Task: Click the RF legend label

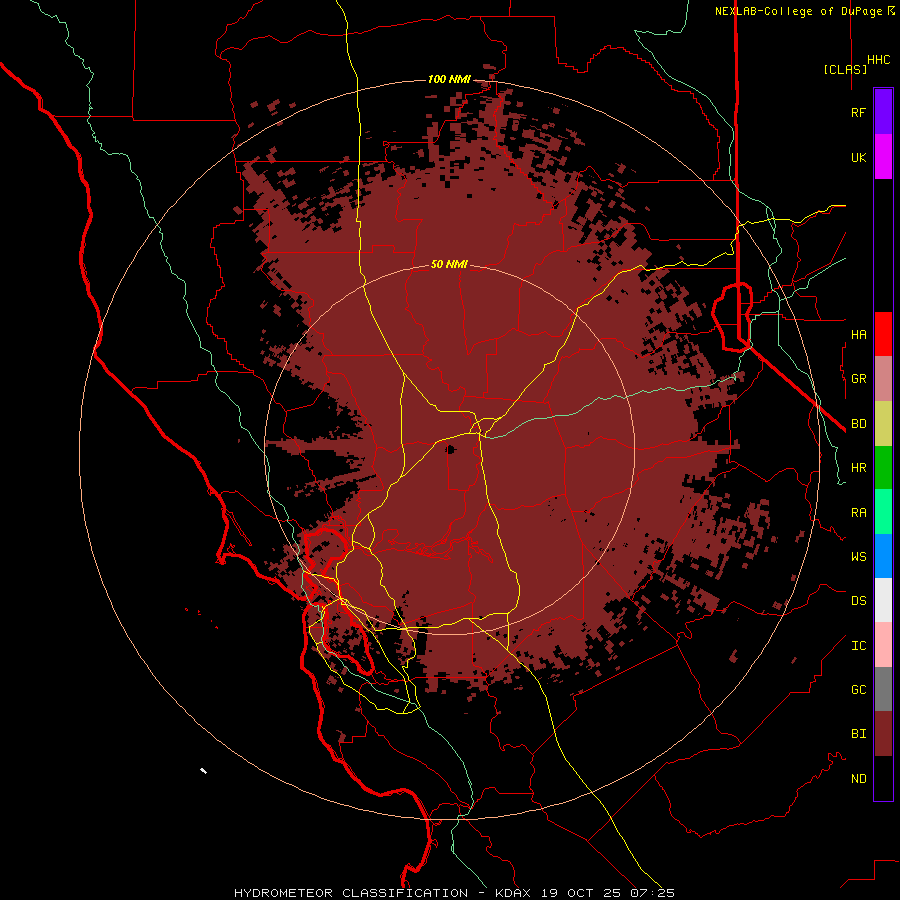Action: (x=858, y=112)
